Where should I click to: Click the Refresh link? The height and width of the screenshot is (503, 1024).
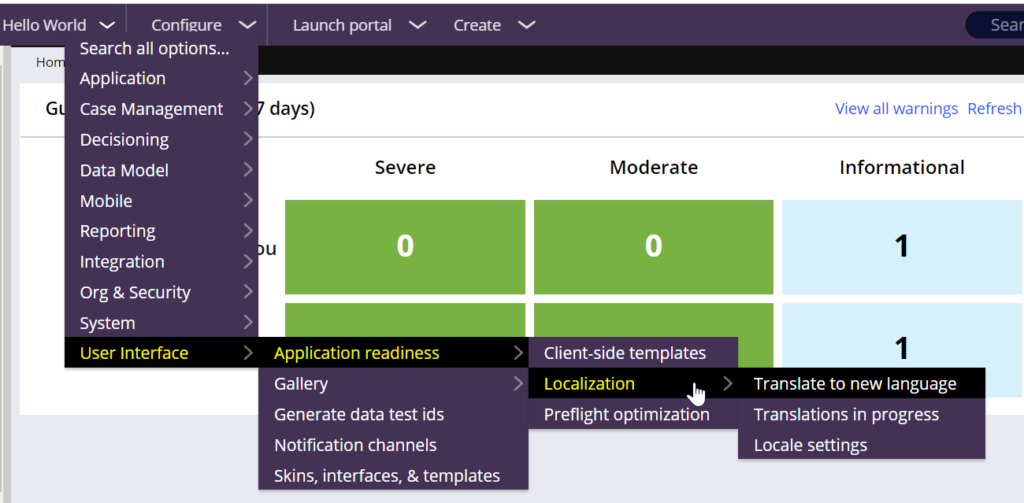(995, 108)
